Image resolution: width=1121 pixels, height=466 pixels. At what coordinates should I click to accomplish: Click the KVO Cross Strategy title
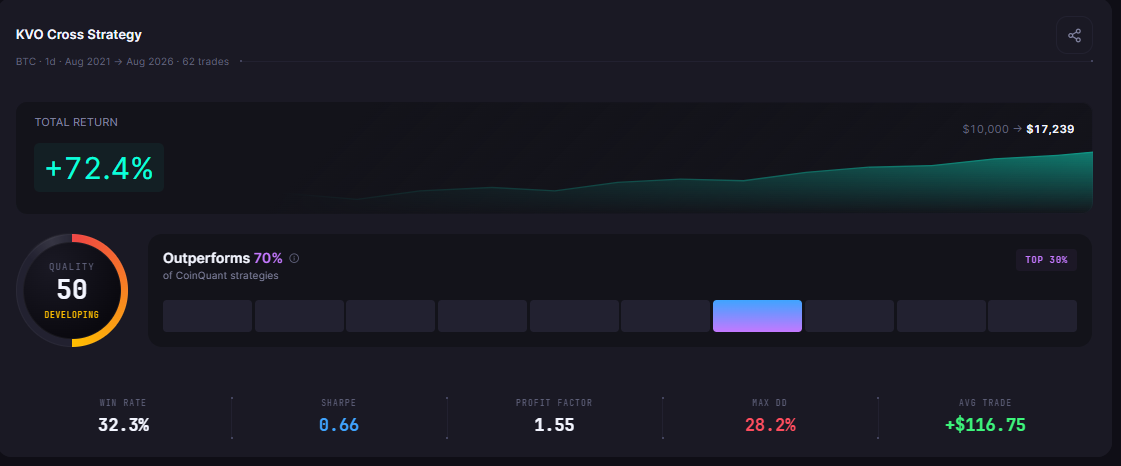[x=79, y=34]
